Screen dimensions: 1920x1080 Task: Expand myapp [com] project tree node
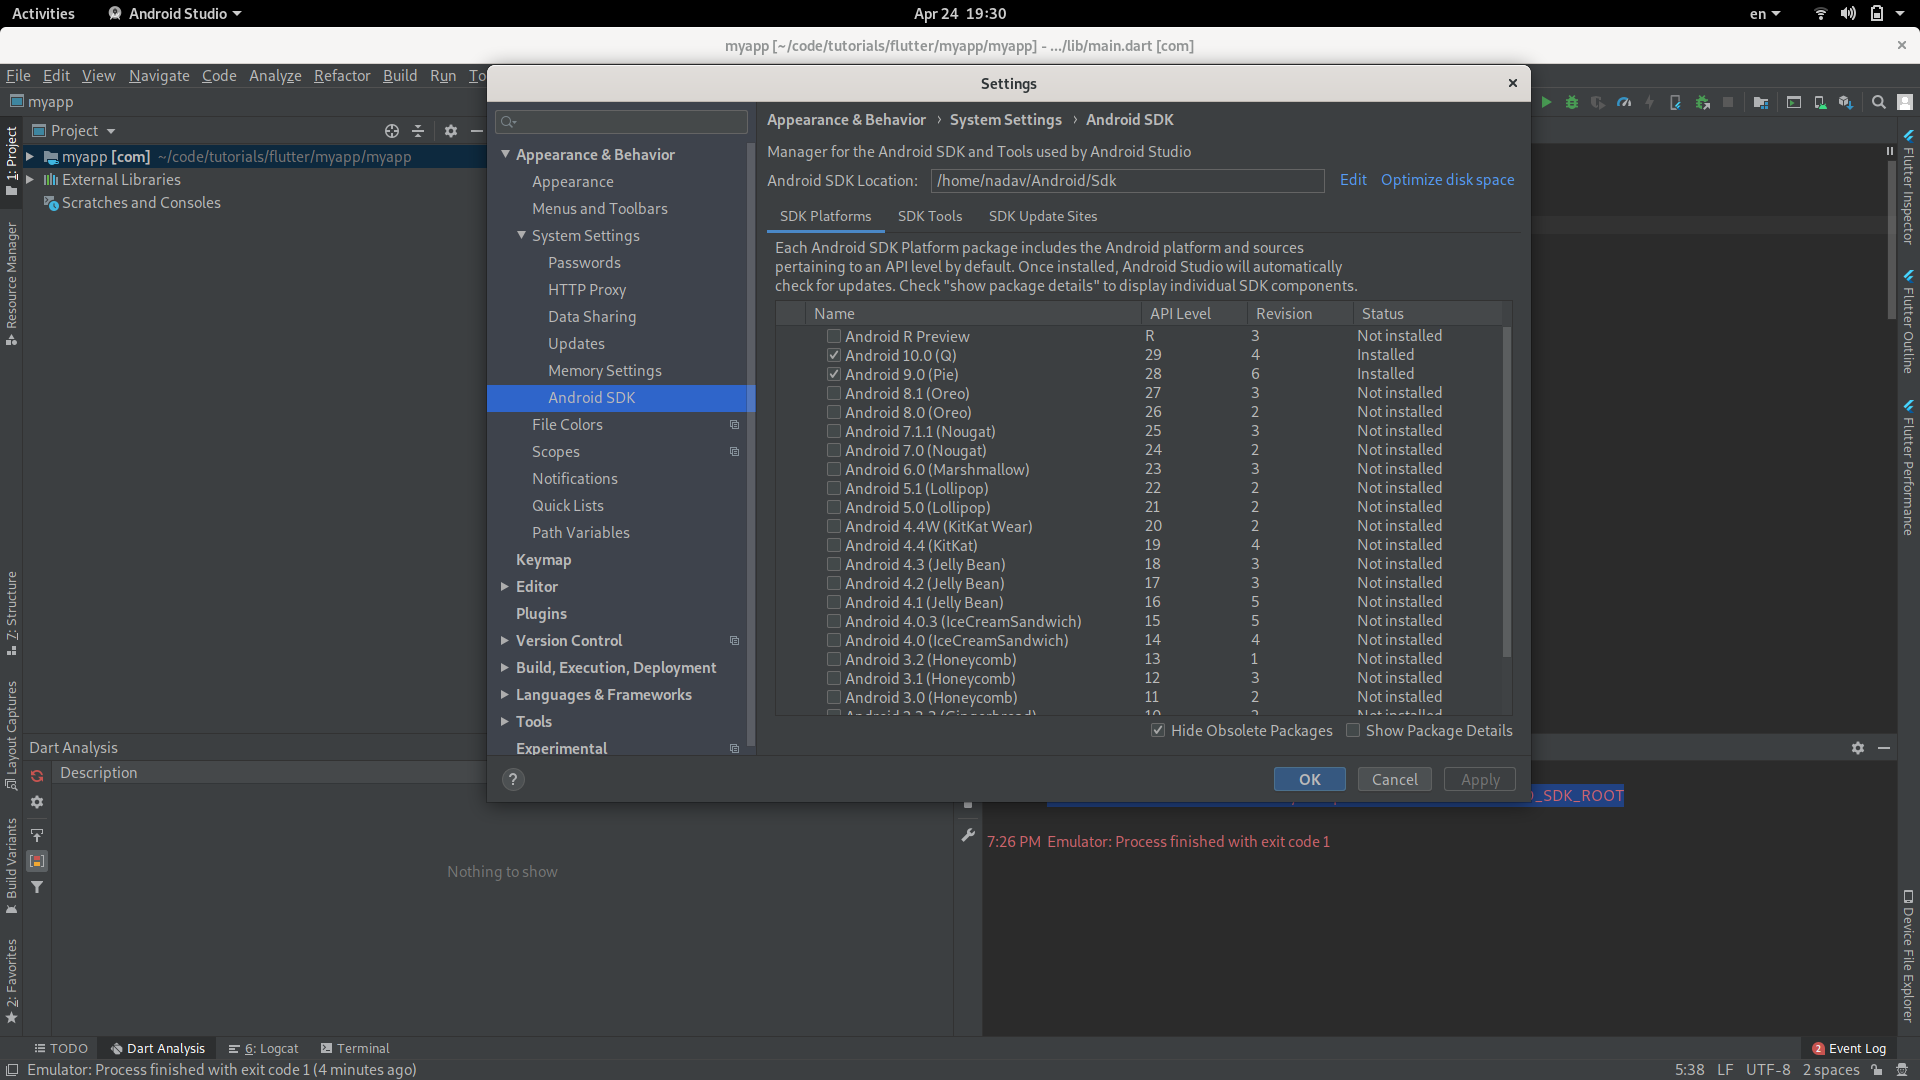point(30,157)
